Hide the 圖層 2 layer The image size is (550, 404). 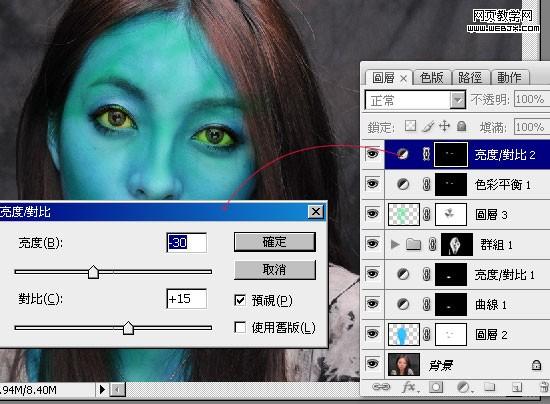tap(373, 334)
